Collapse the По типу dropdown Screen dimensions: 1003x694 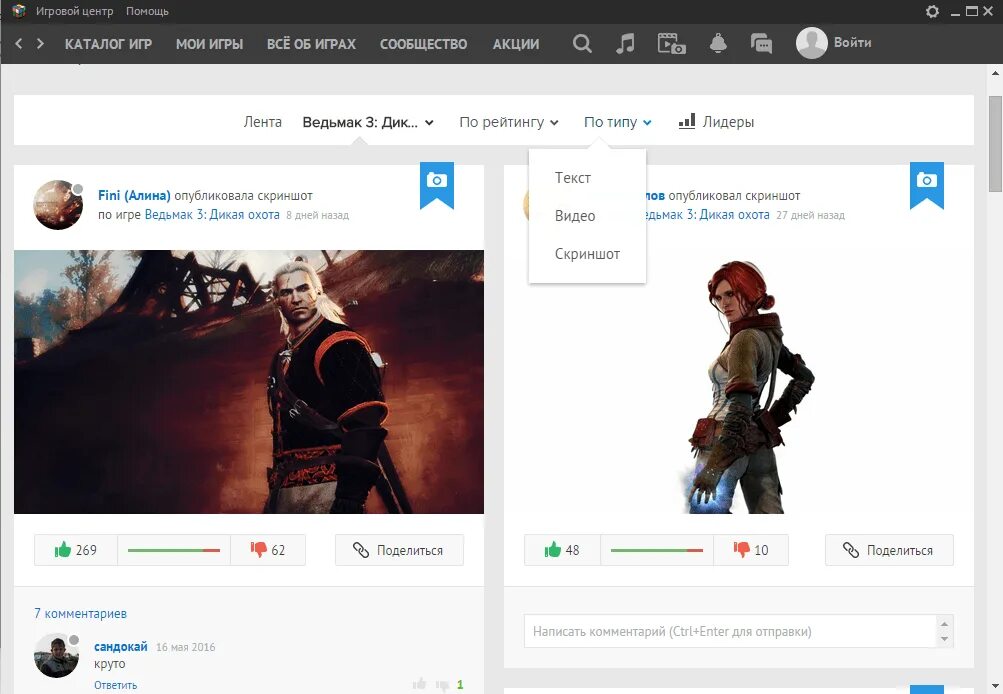pos(617,122)
